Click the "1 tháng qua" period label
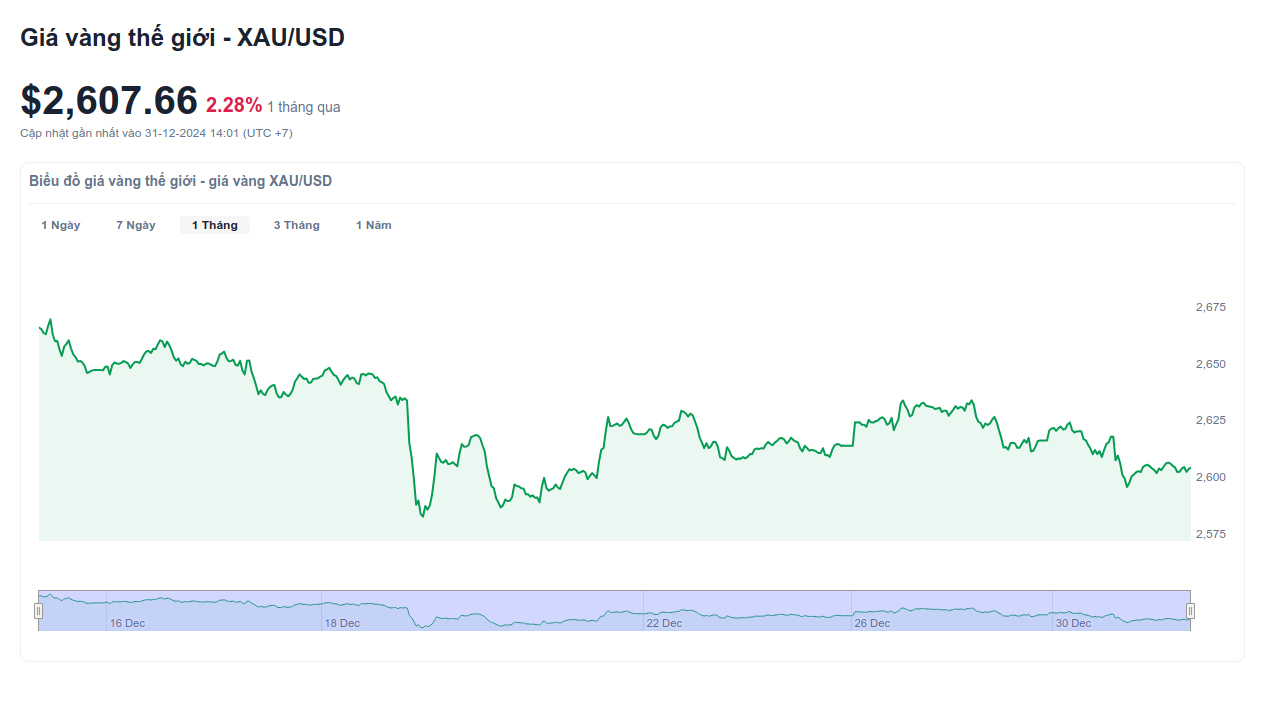 coord(303,107)
